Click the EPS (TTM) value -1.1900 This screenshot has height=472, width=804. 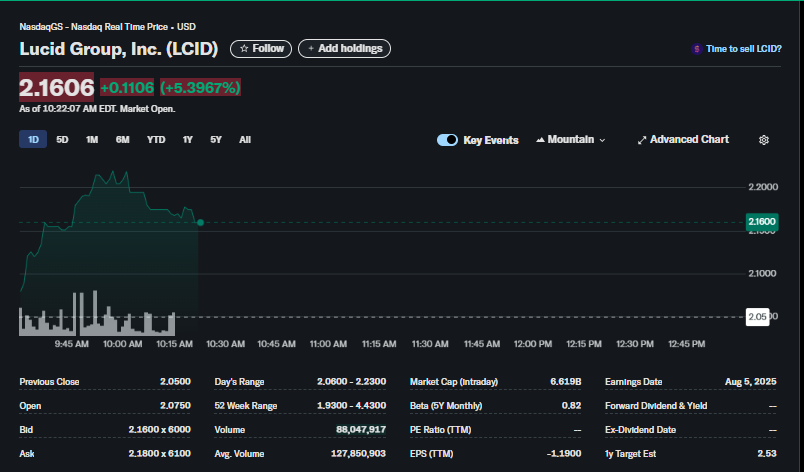564,454
